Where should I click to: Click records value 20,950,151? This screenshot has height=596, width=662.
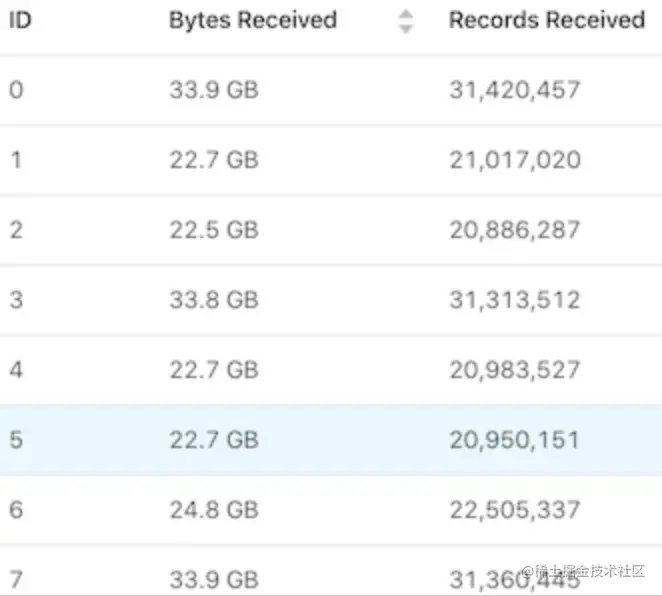(514, 440)
